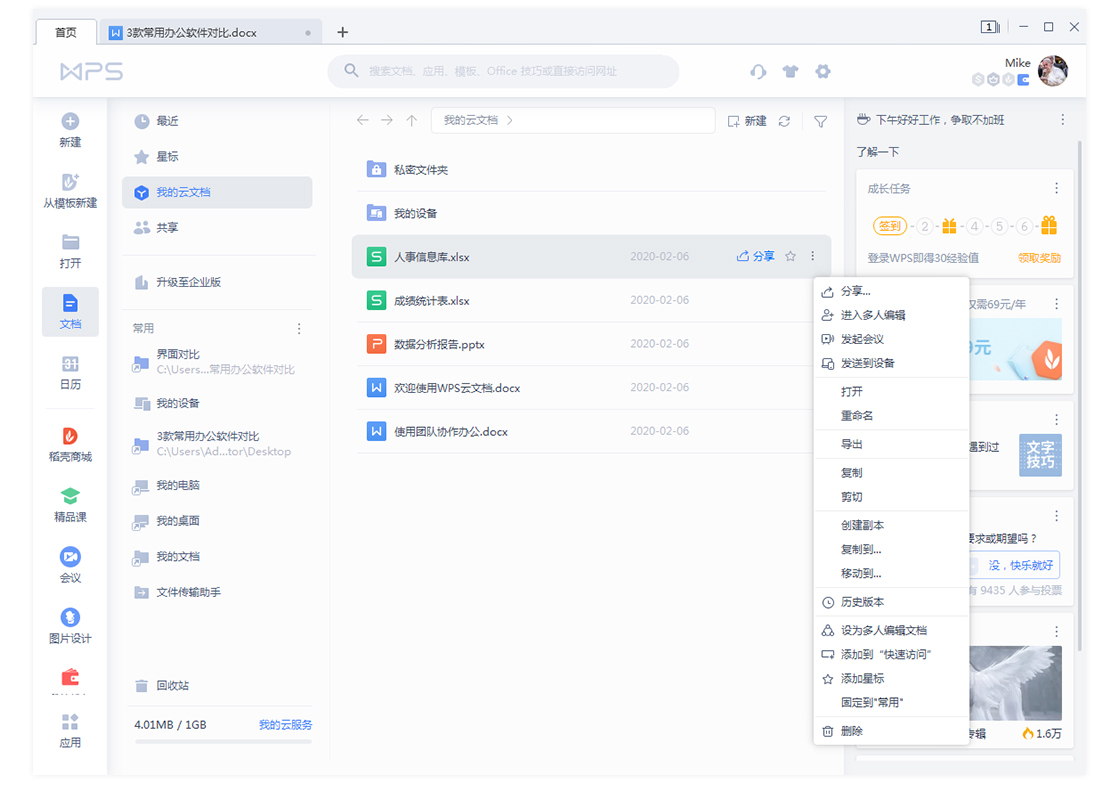Viewport: 1120px width, 790px height.
Task: Click the search documents input field
Action: 503,71
